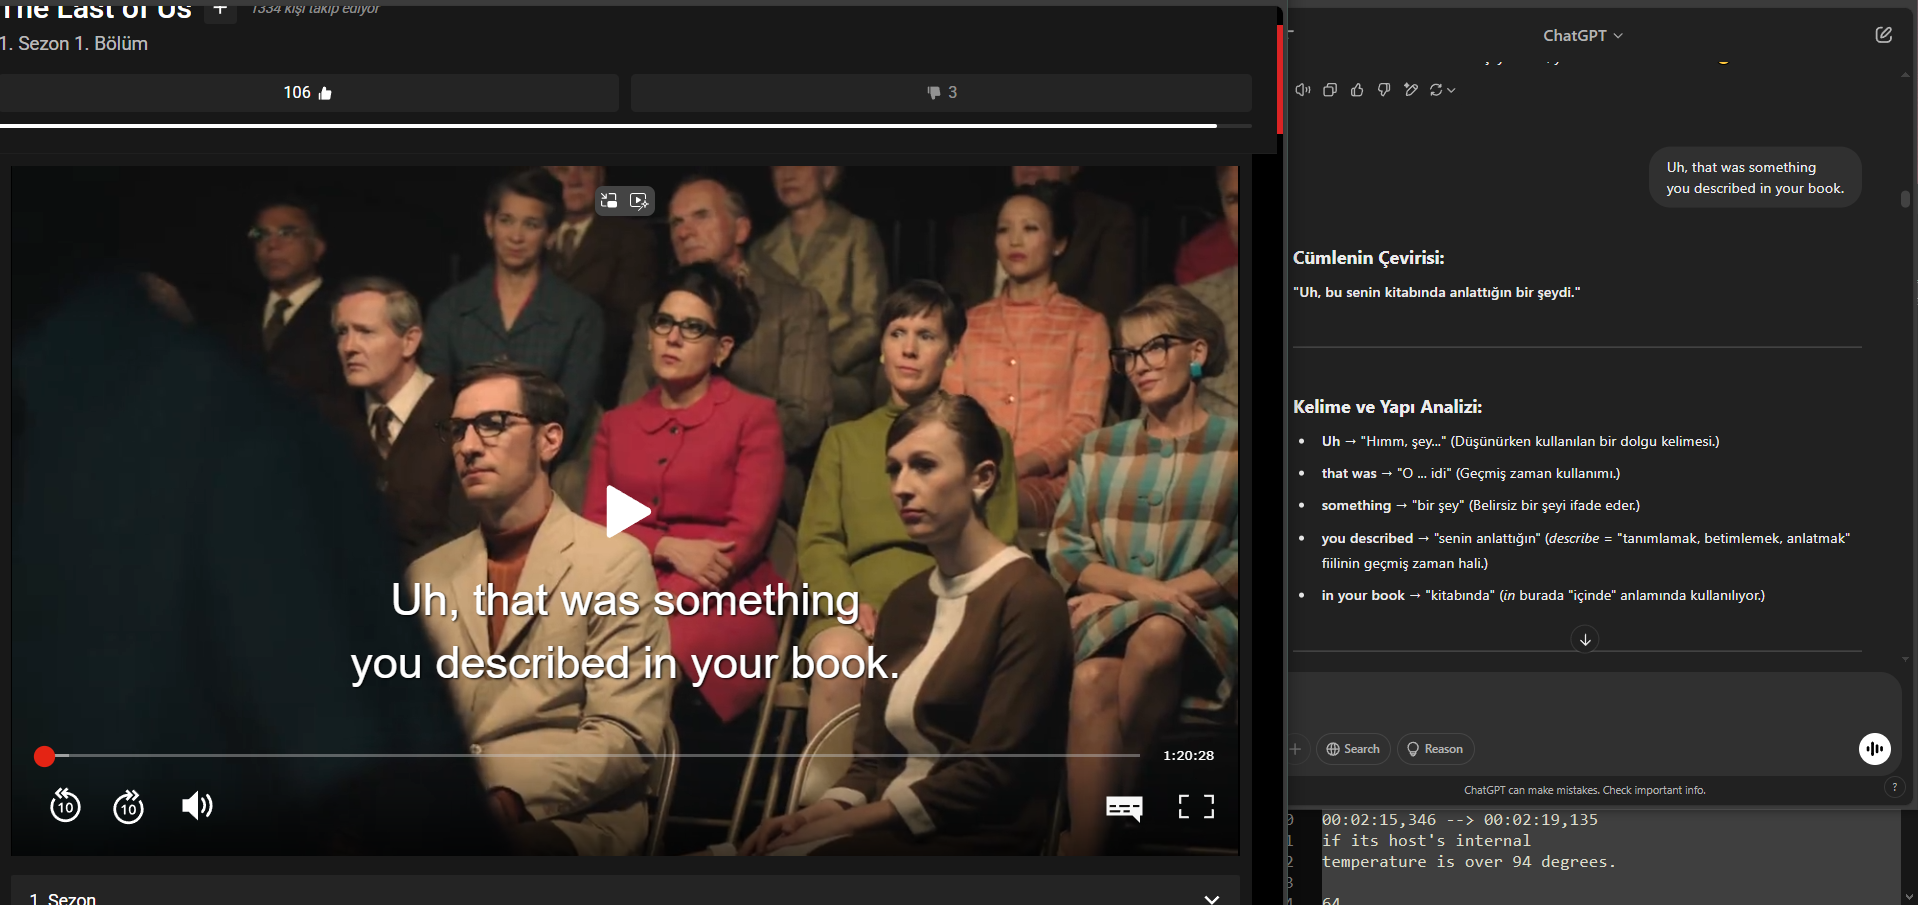Click the episode rating progress bar
The width and height of the screenshot is (1918, 905).
(626, 126)
